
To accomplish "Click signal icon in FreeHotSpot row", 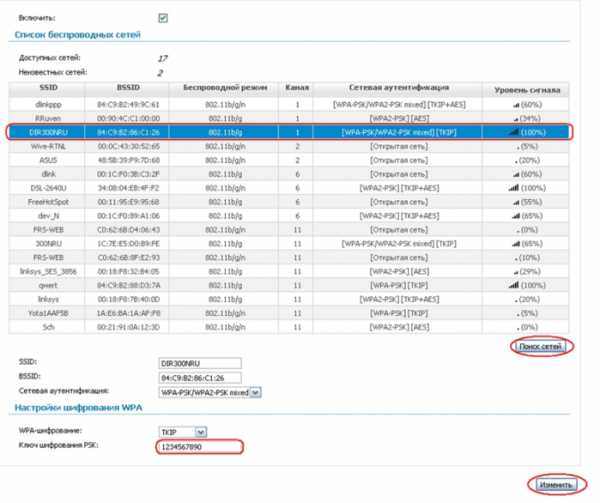I will (x=516, y=201).
